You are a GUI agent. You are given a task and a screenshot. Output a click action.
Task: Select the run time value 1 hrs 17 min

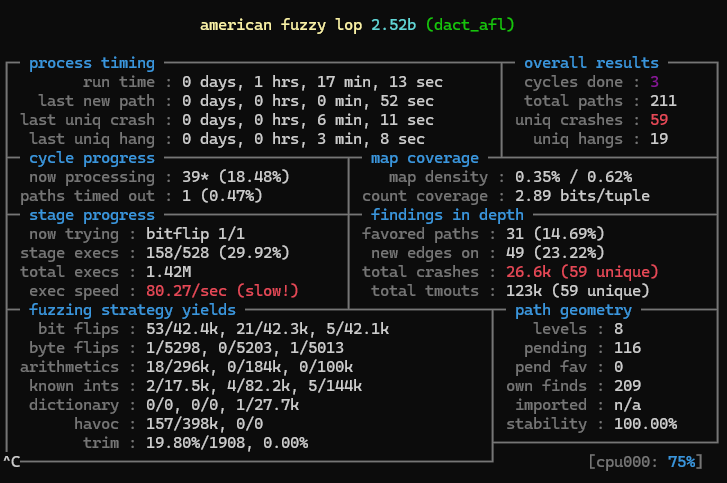tap(312, 82)
